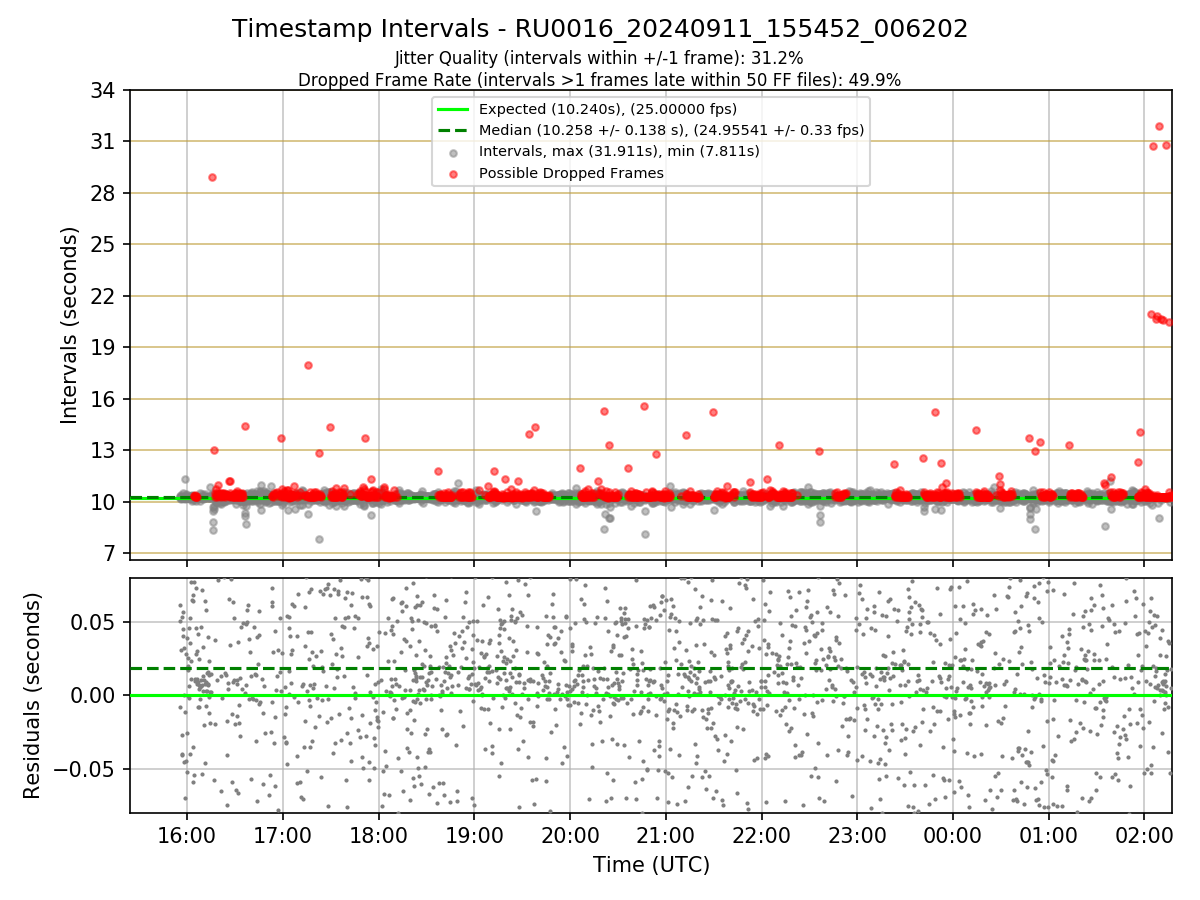Click the Residuals (seconds) y-axis label

33,696
